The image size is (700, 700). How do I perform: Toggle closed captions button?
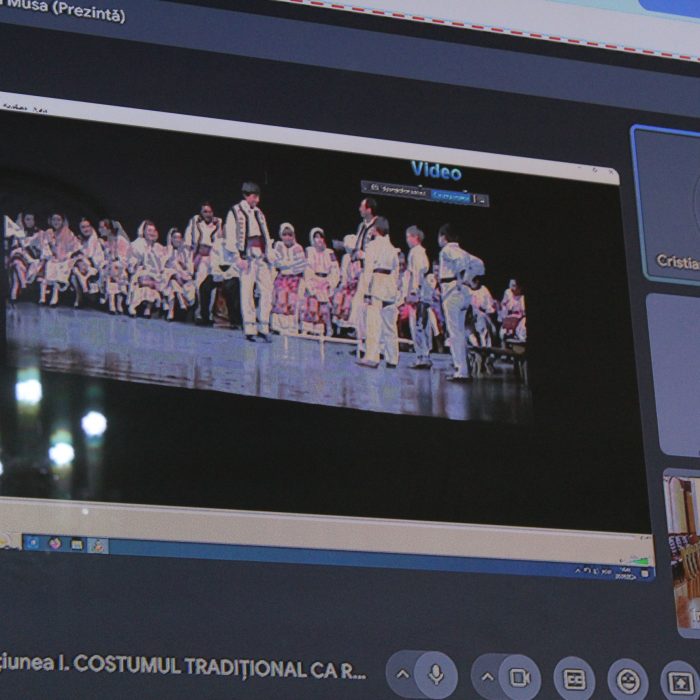click(574, 679)
